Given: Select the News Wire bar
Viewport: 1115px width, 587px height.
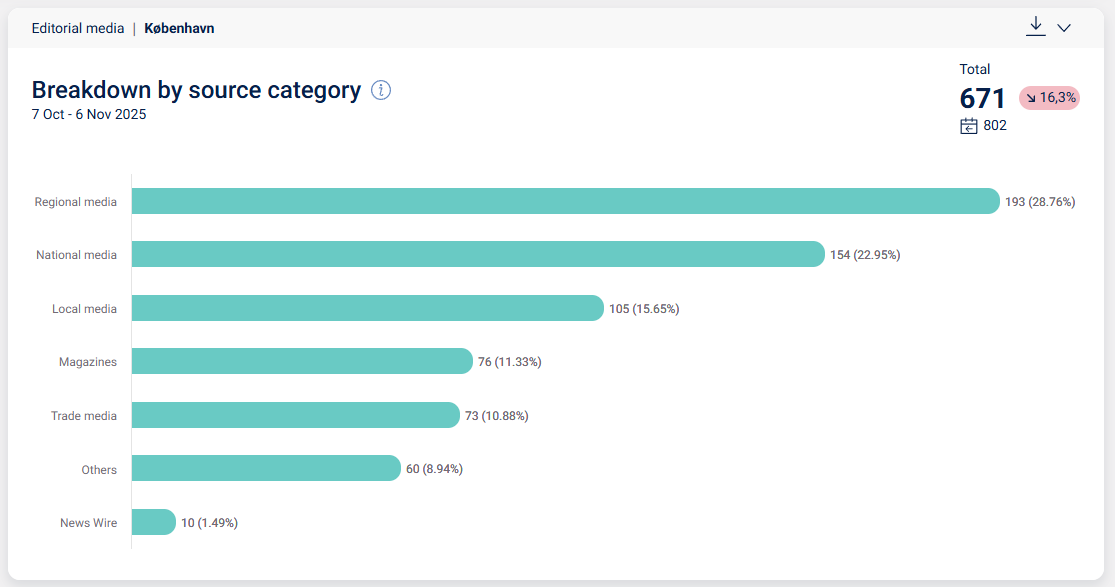Looking at the screenshot, I should 153,522.
